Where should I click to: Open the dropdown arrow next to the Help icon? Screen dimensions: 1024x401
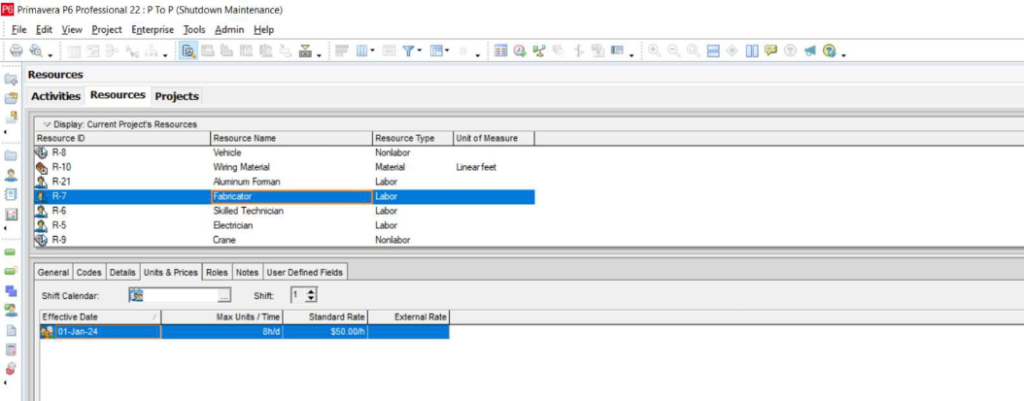tap(843, 54)
